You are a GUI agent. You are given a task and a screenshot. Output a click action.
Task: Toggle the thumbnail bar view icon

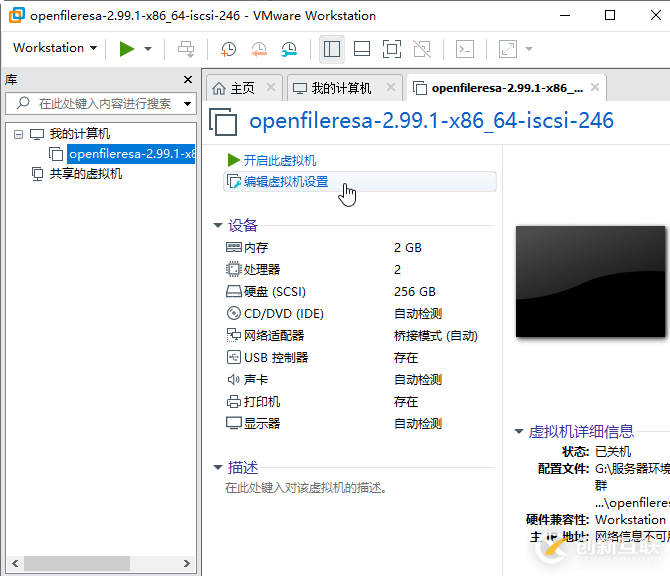pos(362,48)
